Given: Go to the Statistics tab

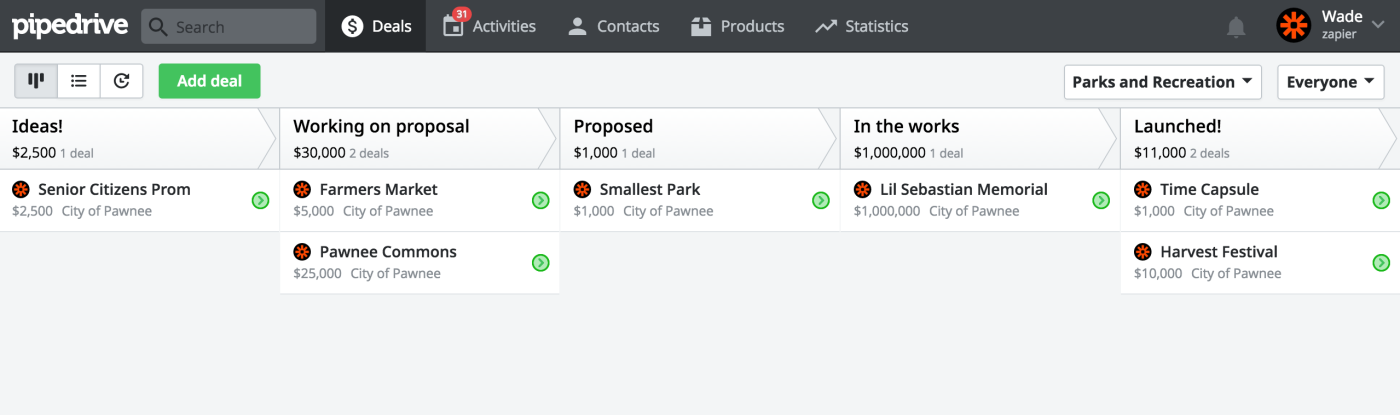Looking at the screenshot, I should 862,26.
